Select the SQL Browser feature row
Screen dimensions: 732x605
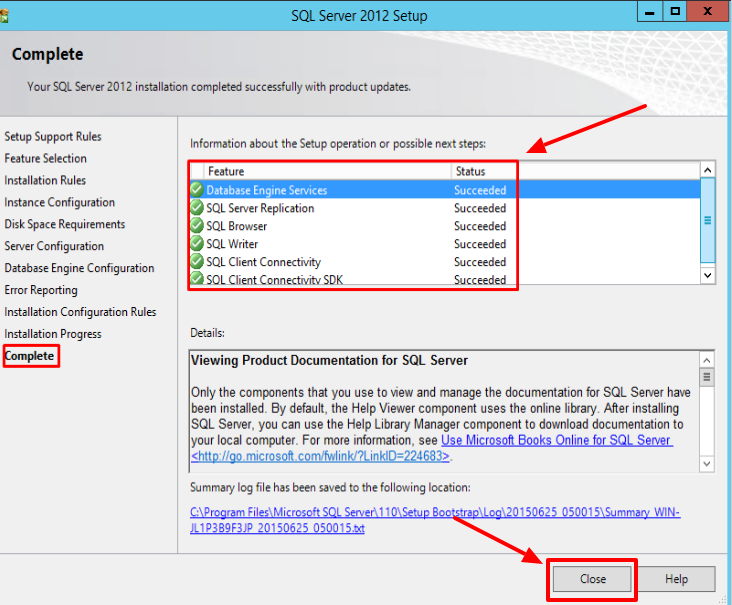[445, 226]
